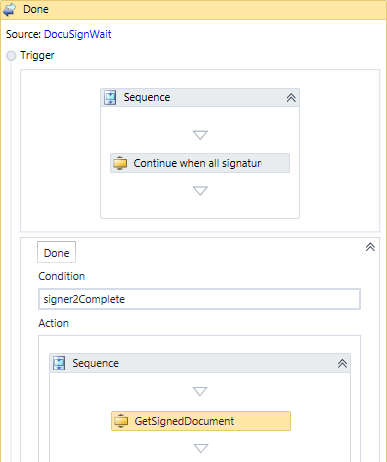This screenshot has height=462, width=387.
Task: Collapse the Done condition panel
Action: click(x=370, y=247)
